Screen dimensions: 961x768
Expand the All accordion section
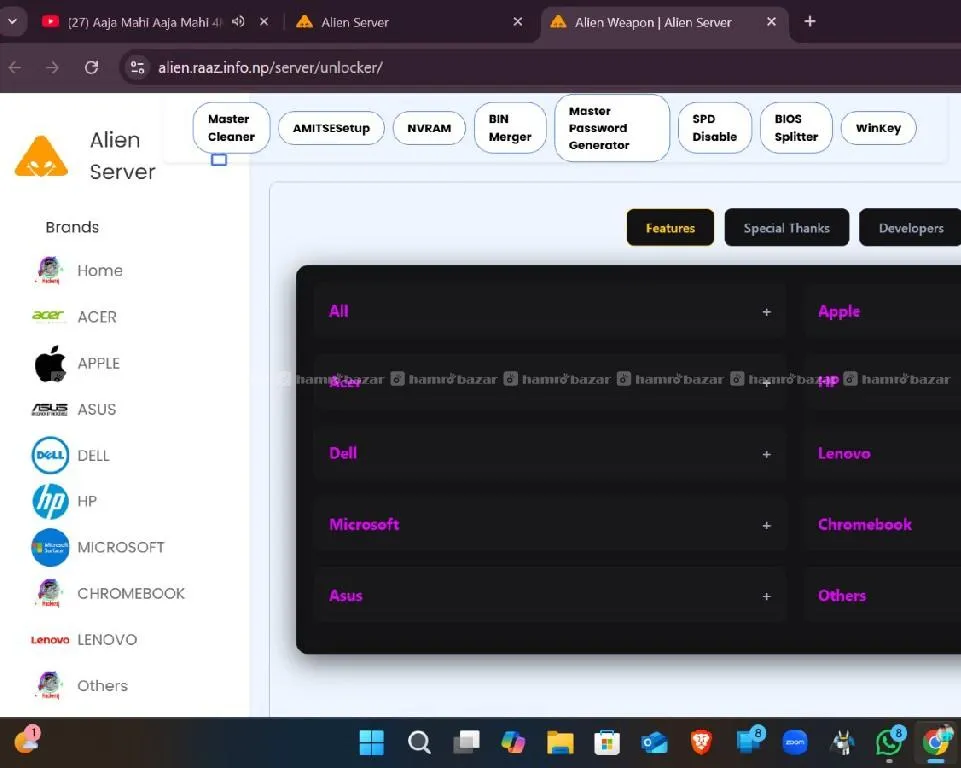pyautogui.click(x=766, y=312)
